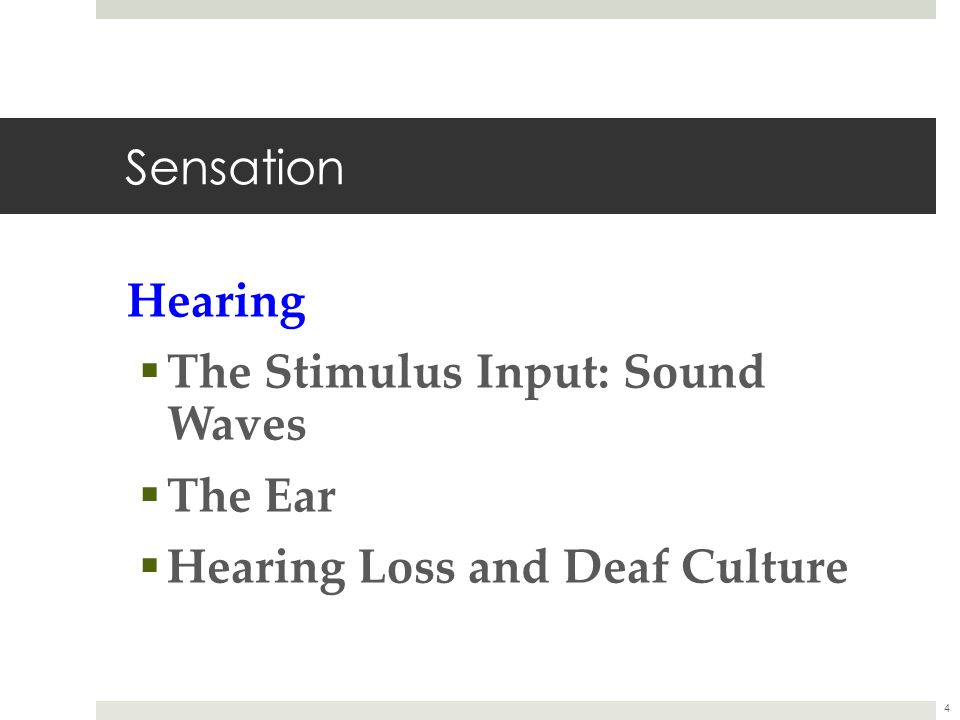Click the green bullet before Hearing Loss

(149, 564)
